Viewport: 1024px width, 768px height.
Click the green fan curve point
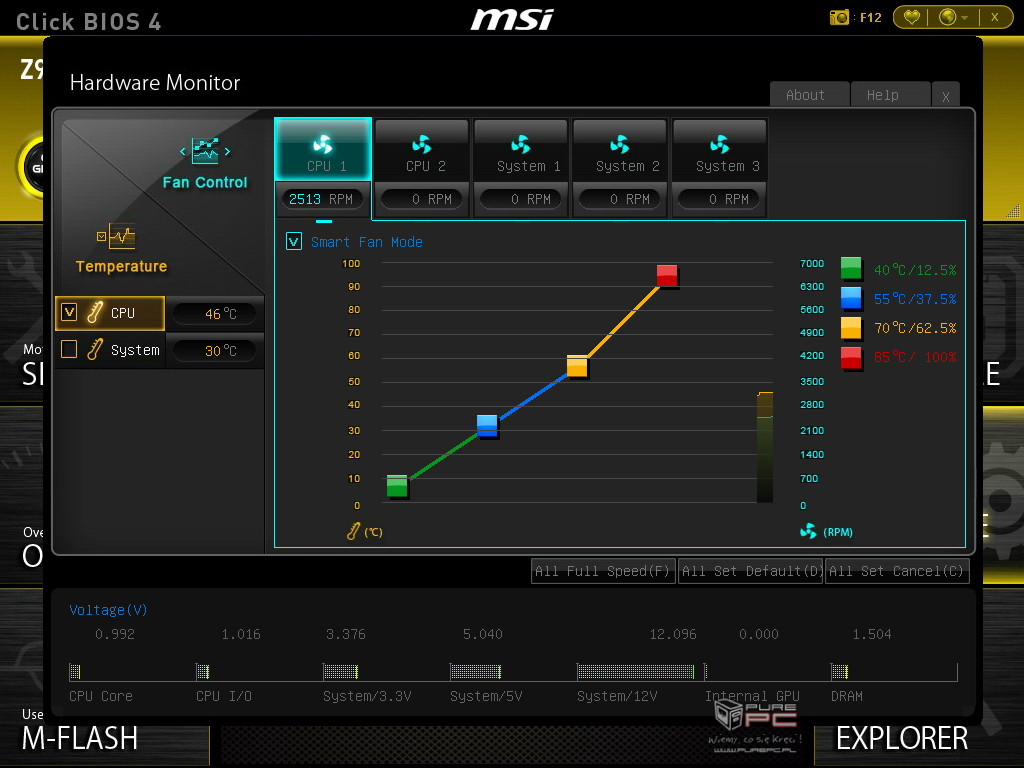(x=397, y=486)
